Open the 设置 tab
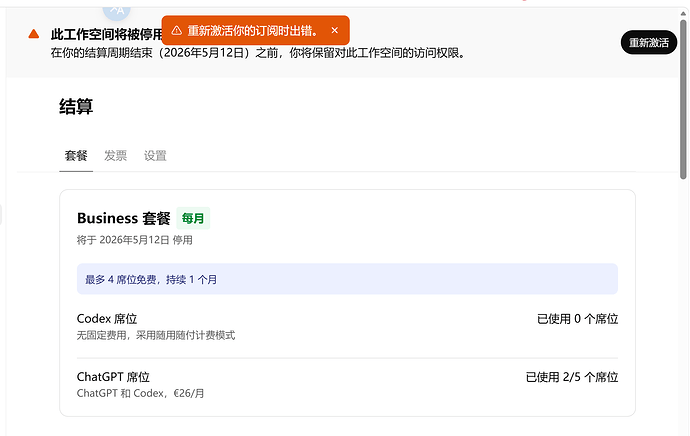Screen dimensions: 690x436 [x=155, y=156]
